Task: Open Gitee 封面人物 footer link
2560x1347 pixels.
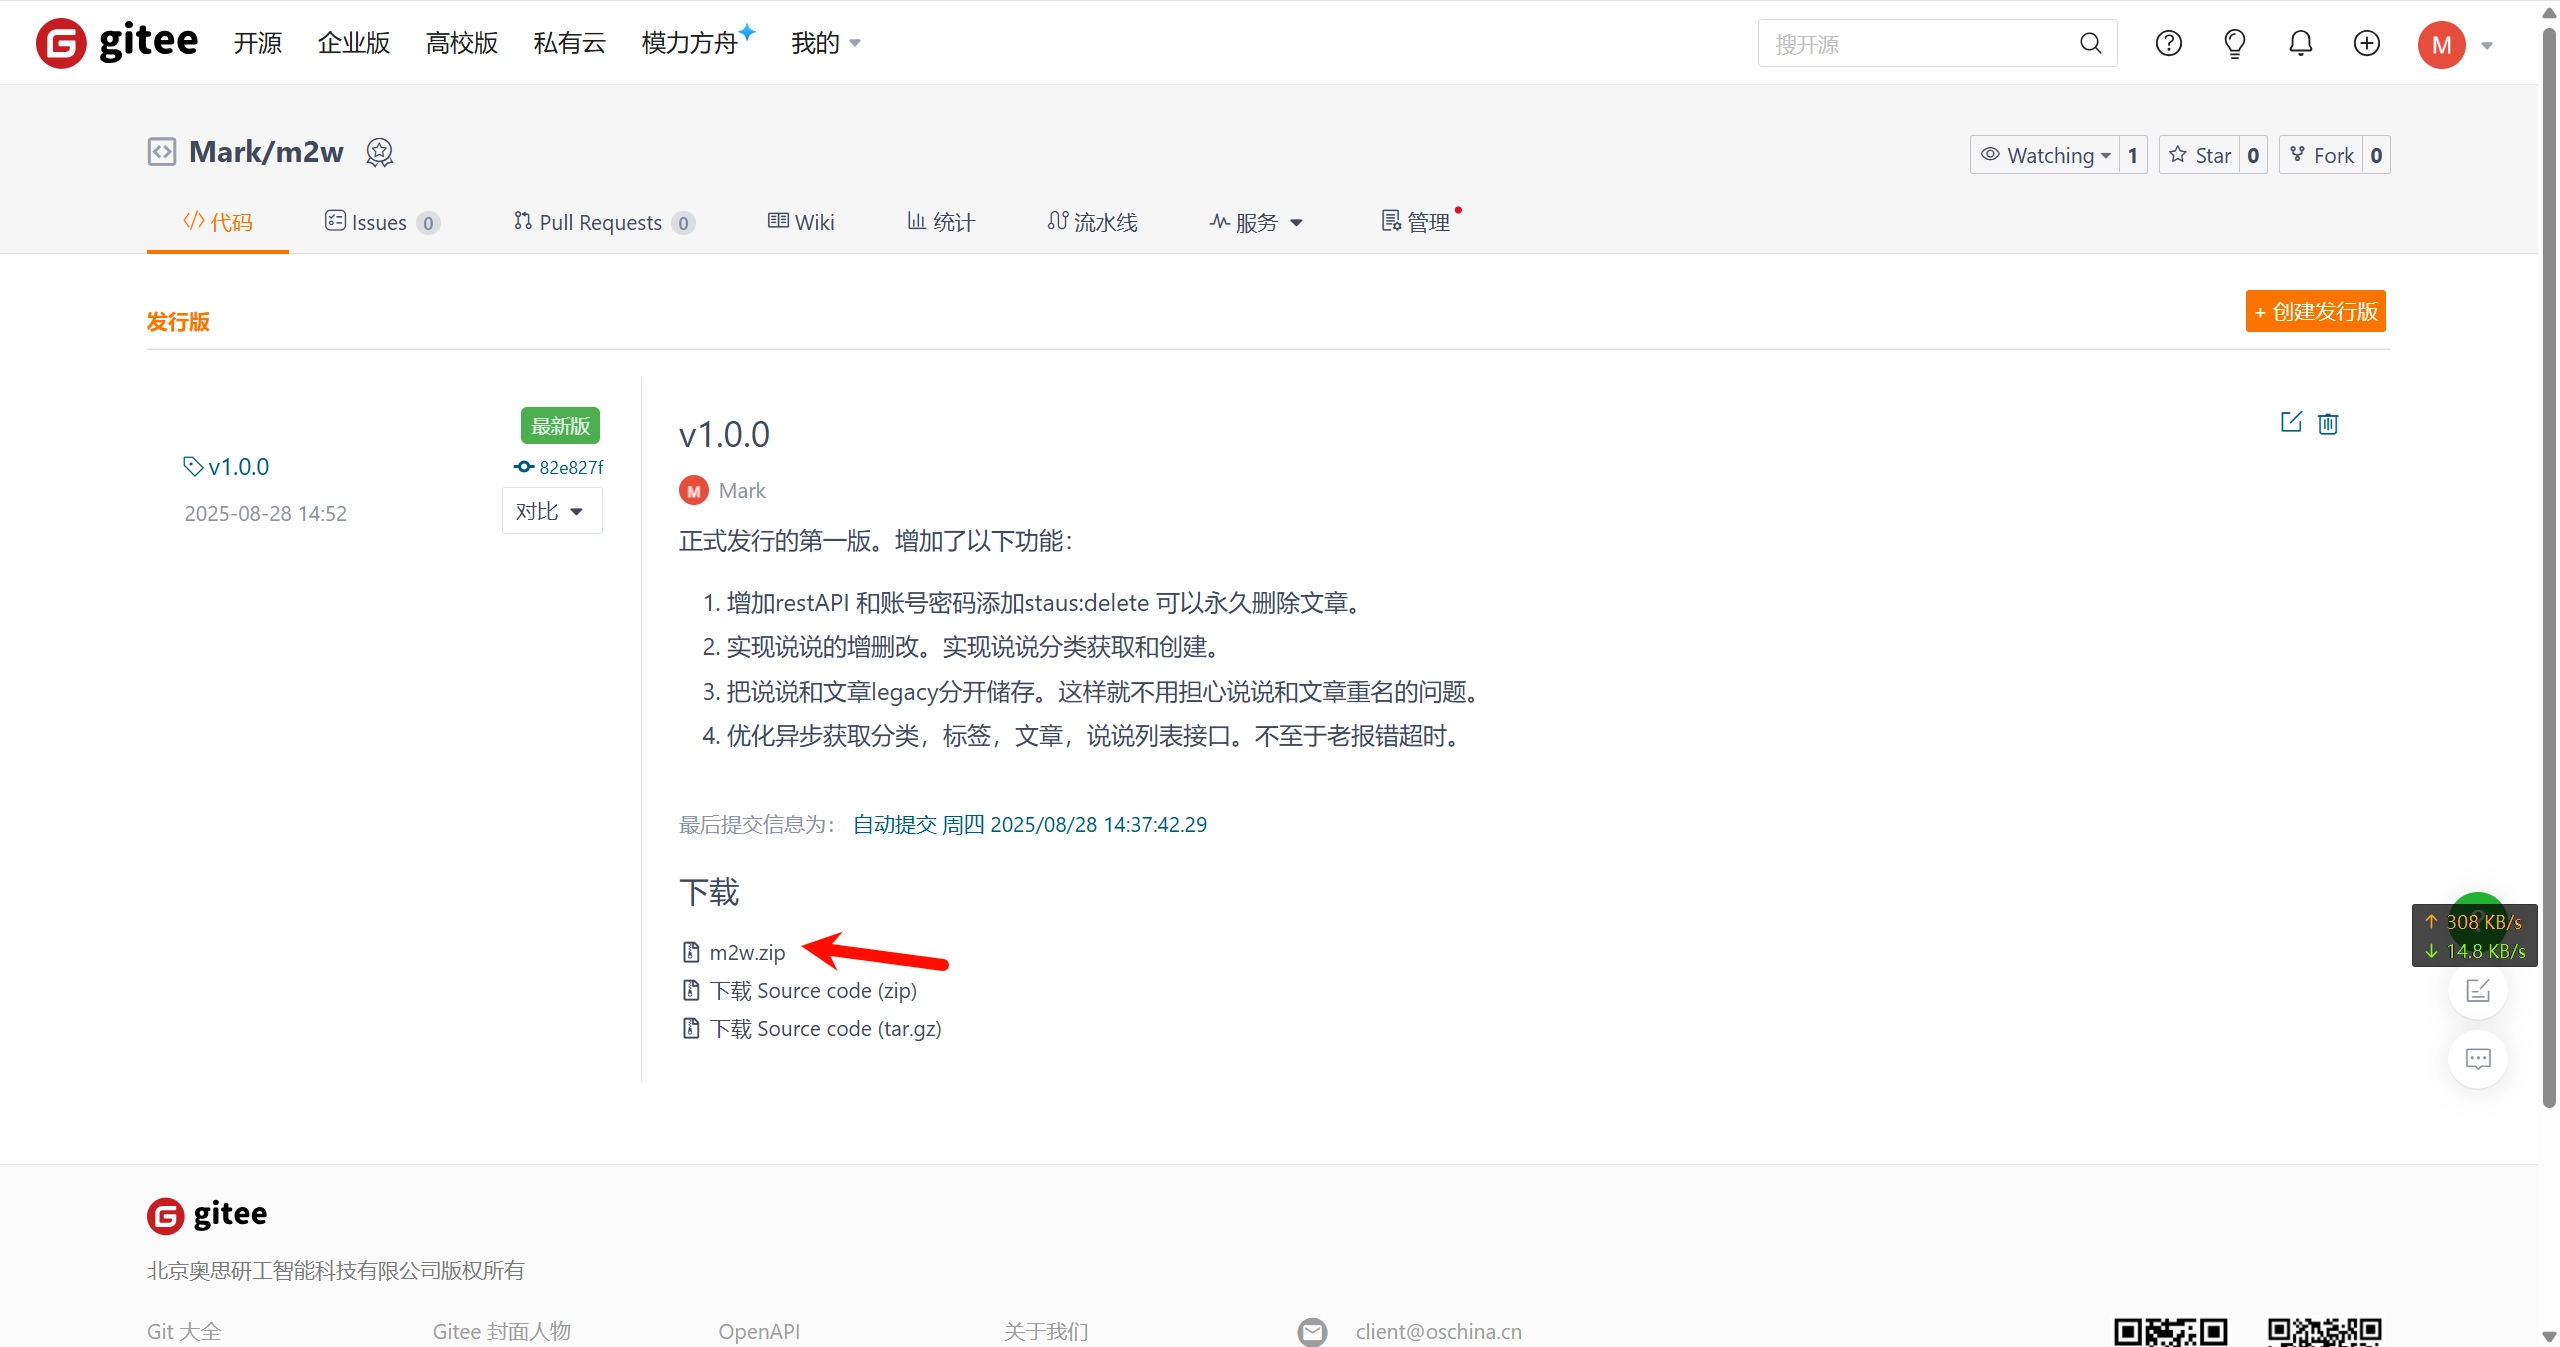Action: tap(501, 1331)
